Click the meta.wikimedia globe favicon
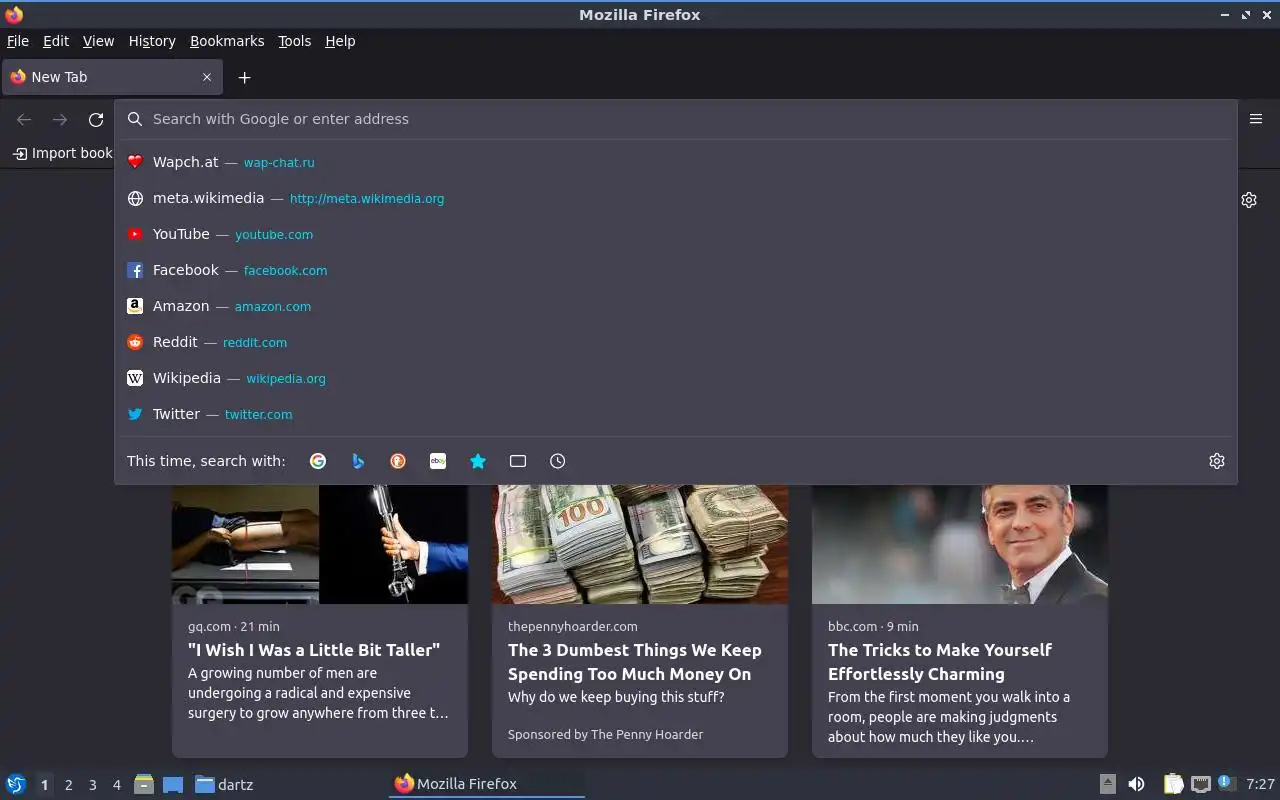1280x800 pixels. (x=135, y=198)
